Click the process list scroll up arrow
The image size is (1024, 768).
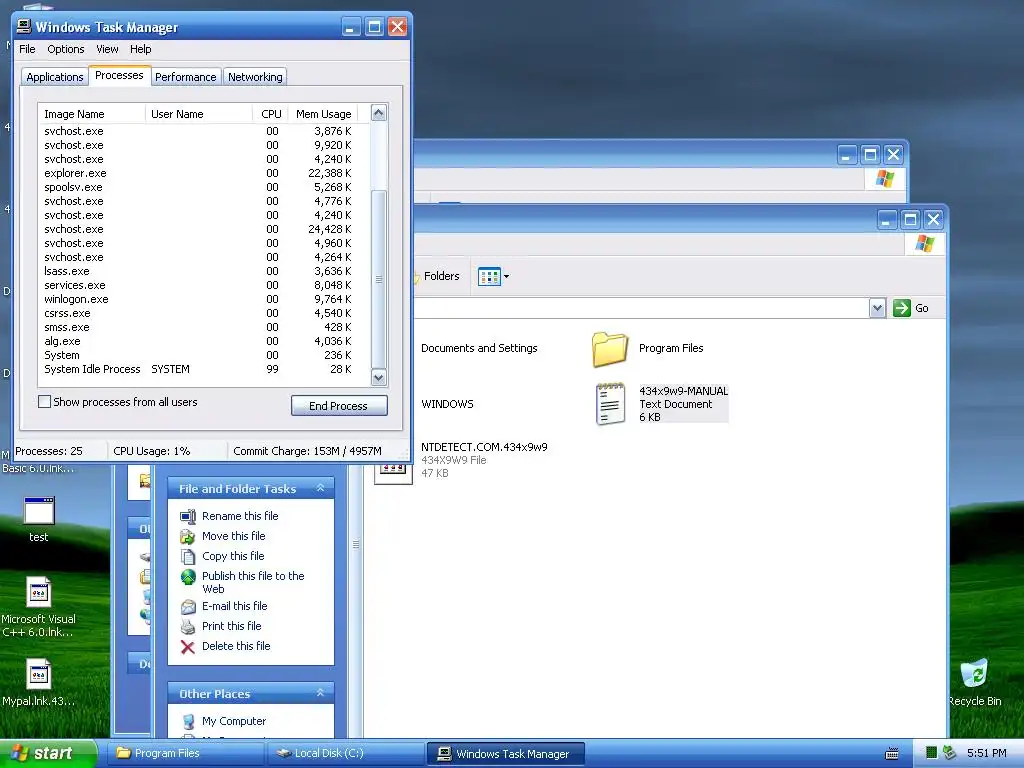point(379,113)
